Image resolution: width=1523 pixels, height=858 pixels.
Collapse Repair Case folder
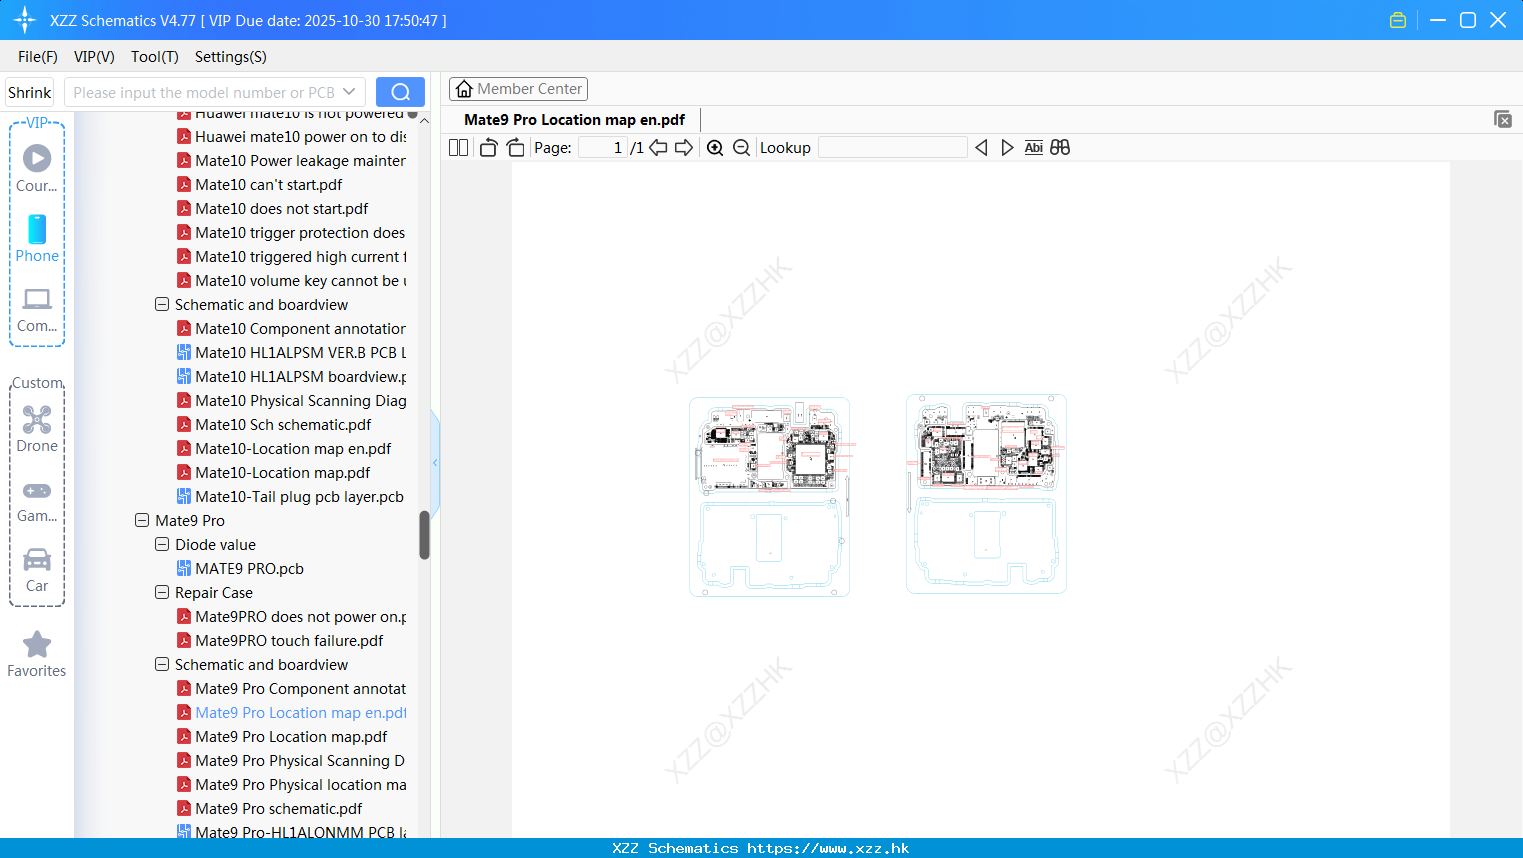coord(162,593)
